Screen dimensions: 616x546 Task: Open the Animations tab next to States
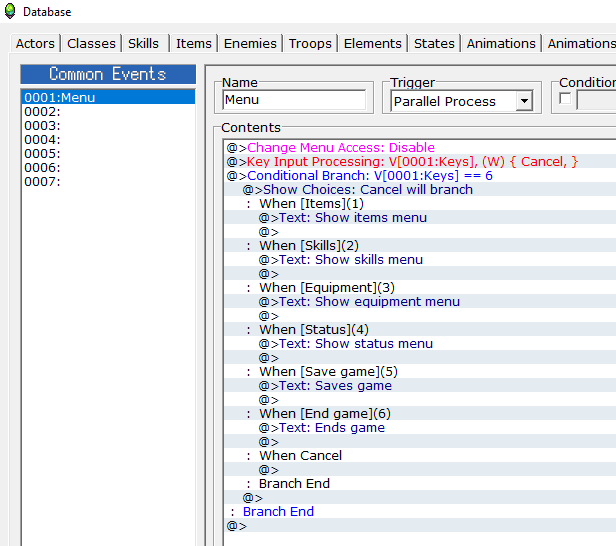(x=501, y=44)
